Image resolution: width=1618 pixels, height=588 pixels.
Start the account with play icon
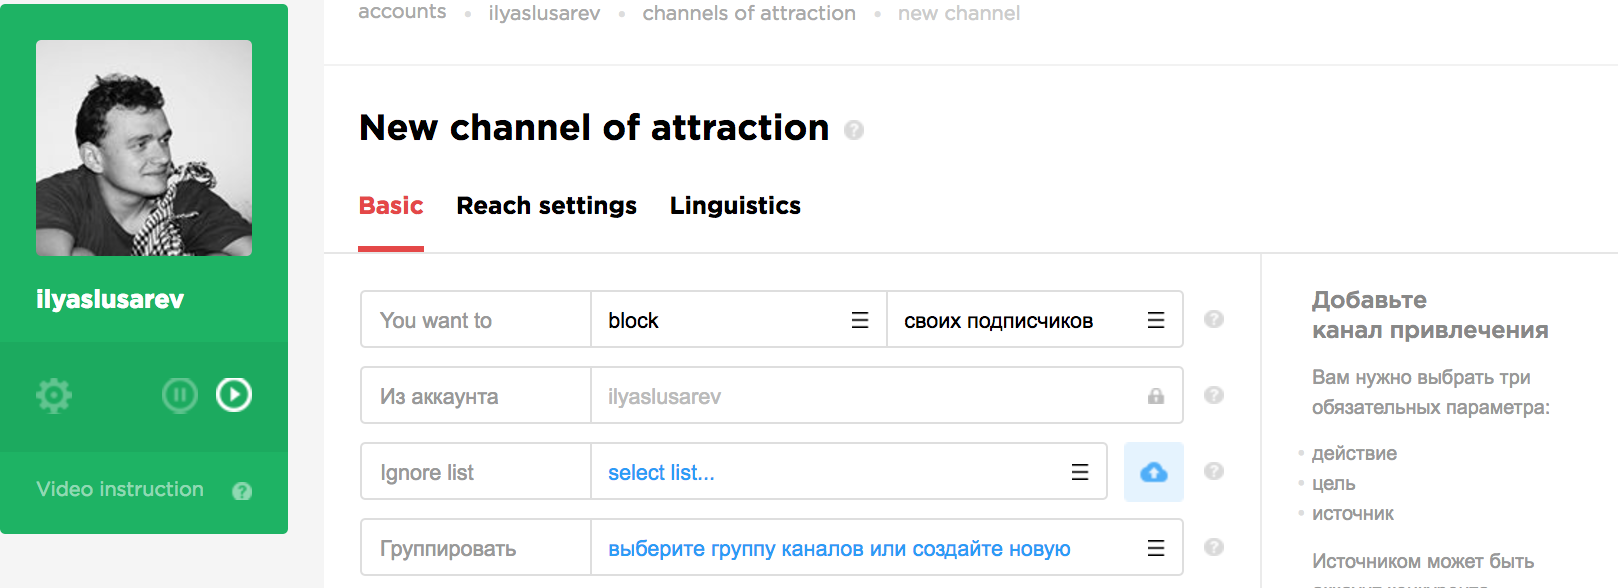tap(234, 396)
